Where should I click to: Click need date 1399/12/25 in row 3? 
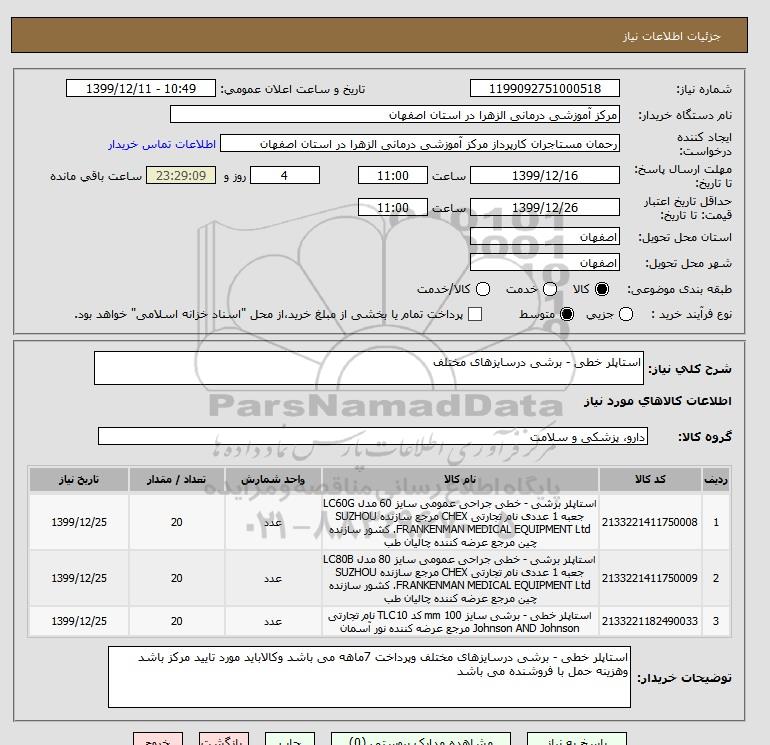79,621
